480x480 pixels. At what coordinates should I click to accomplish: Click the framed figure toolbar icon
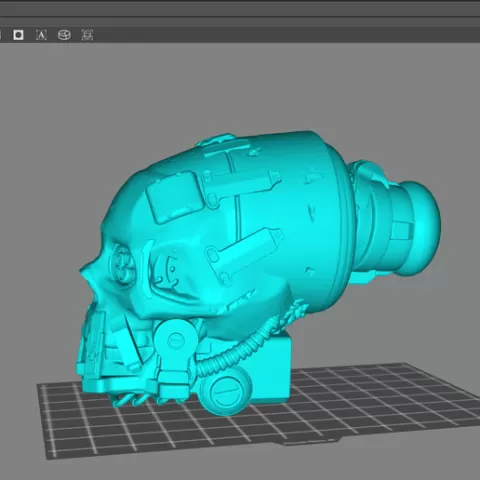[87, 35]
